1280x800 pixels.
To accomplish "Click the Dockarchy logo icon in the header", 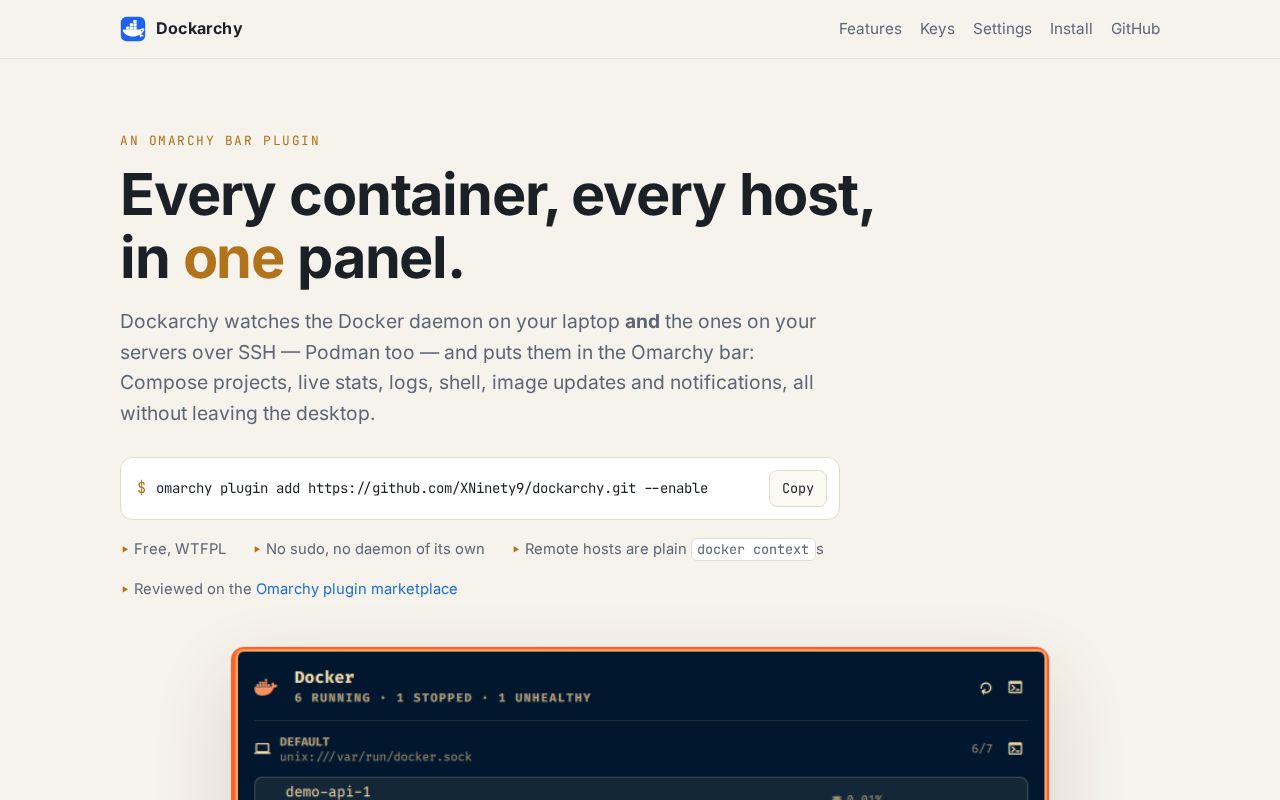I will tap(133, 29).
